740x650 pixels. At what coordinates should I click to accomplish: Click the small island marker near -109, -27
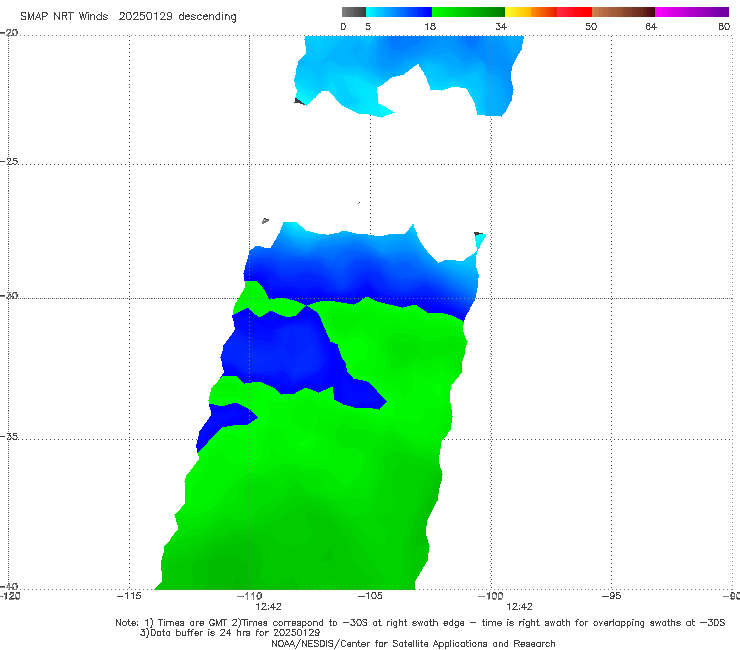click(x=265, y=220)
